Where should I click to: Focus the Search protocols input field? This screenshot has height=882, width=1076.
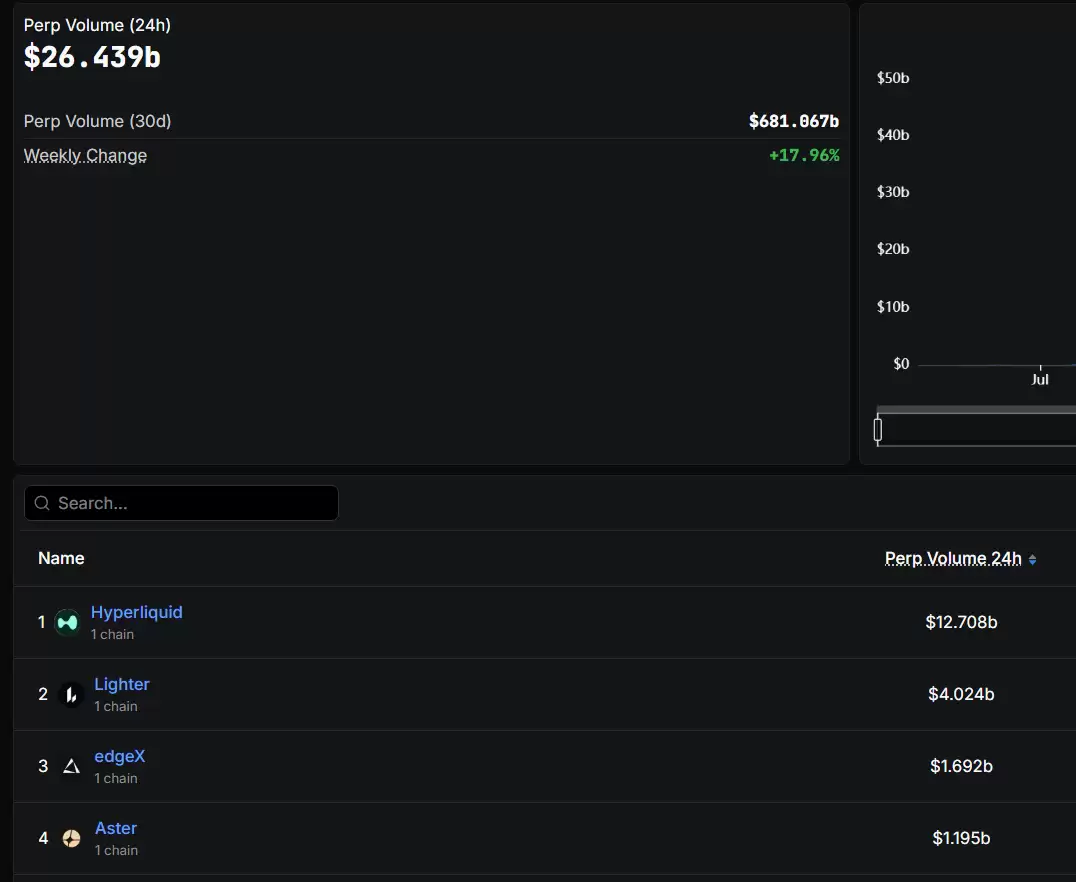[x=190, y=503]
